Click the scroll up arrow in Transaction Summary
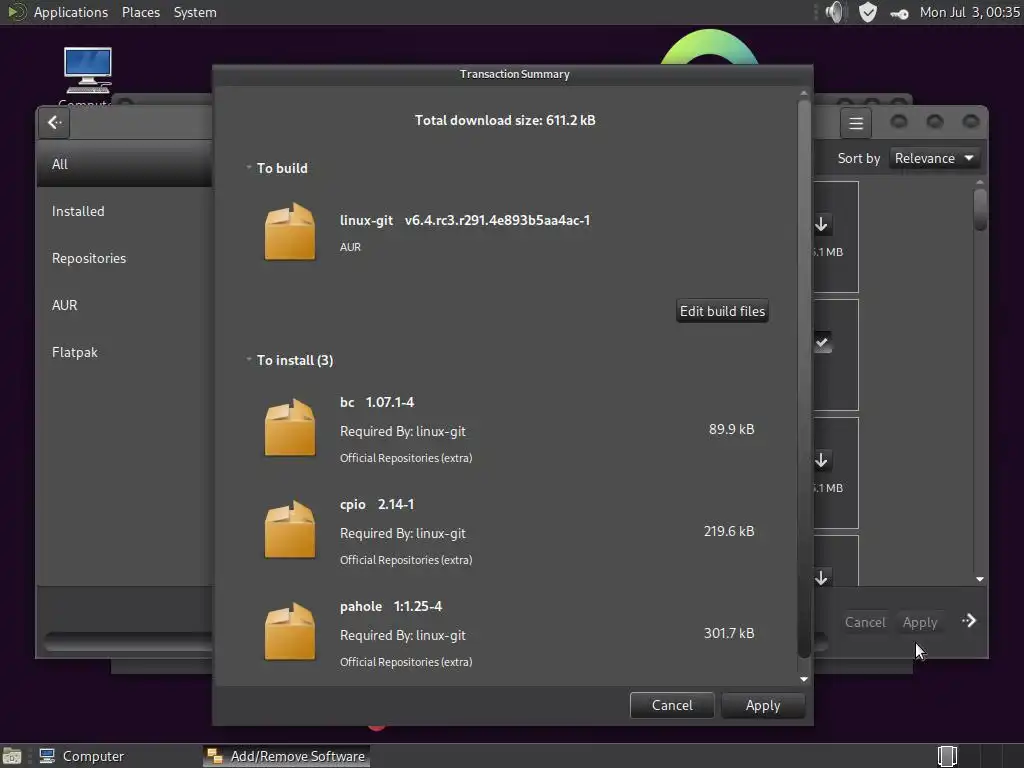Image resolution: width=1024 pixels, height=768 pixels. click(804, 93)
